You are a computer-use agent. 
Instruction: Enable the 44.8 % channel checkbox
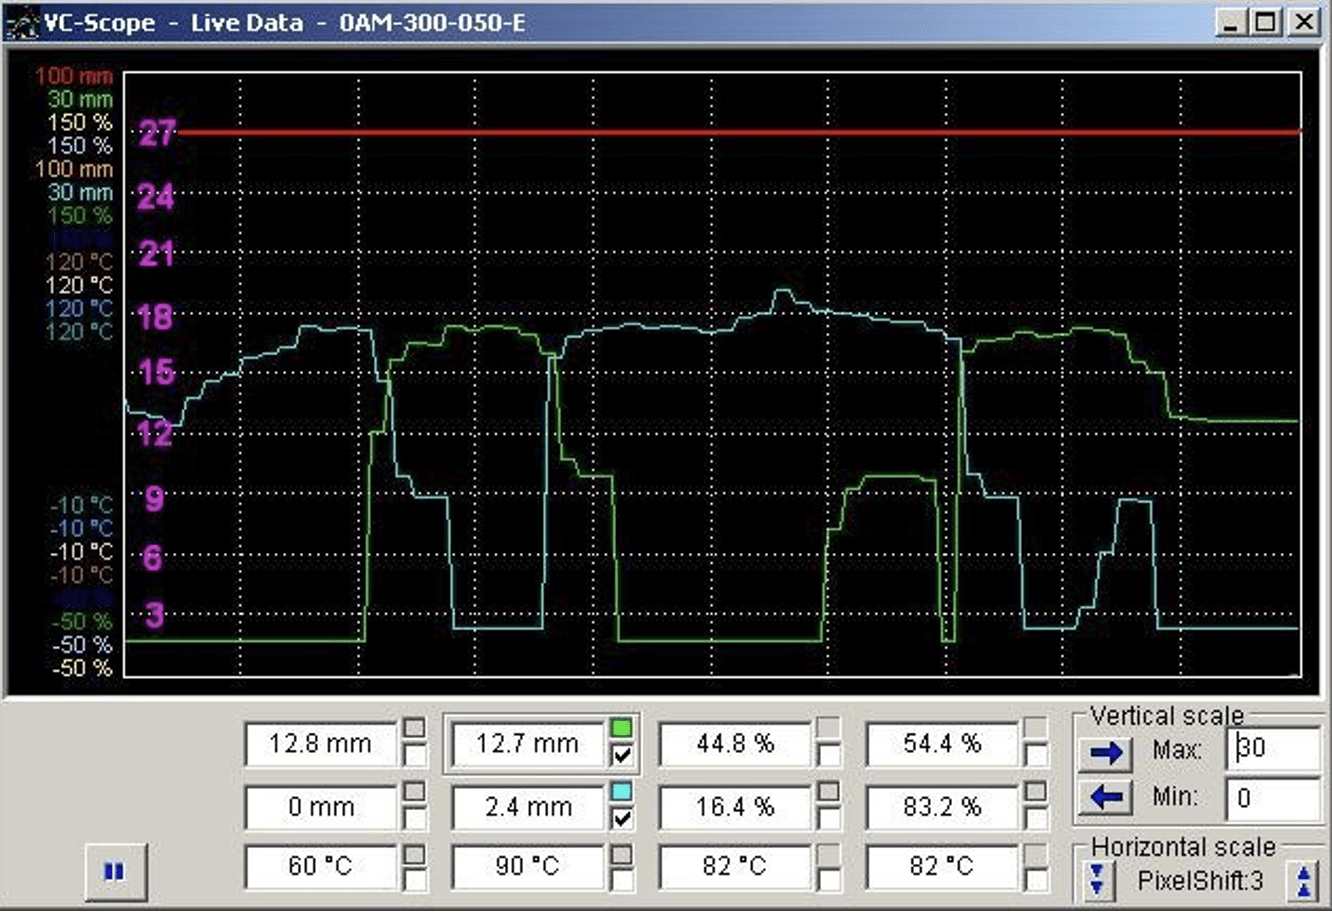[x=828, y=755]
